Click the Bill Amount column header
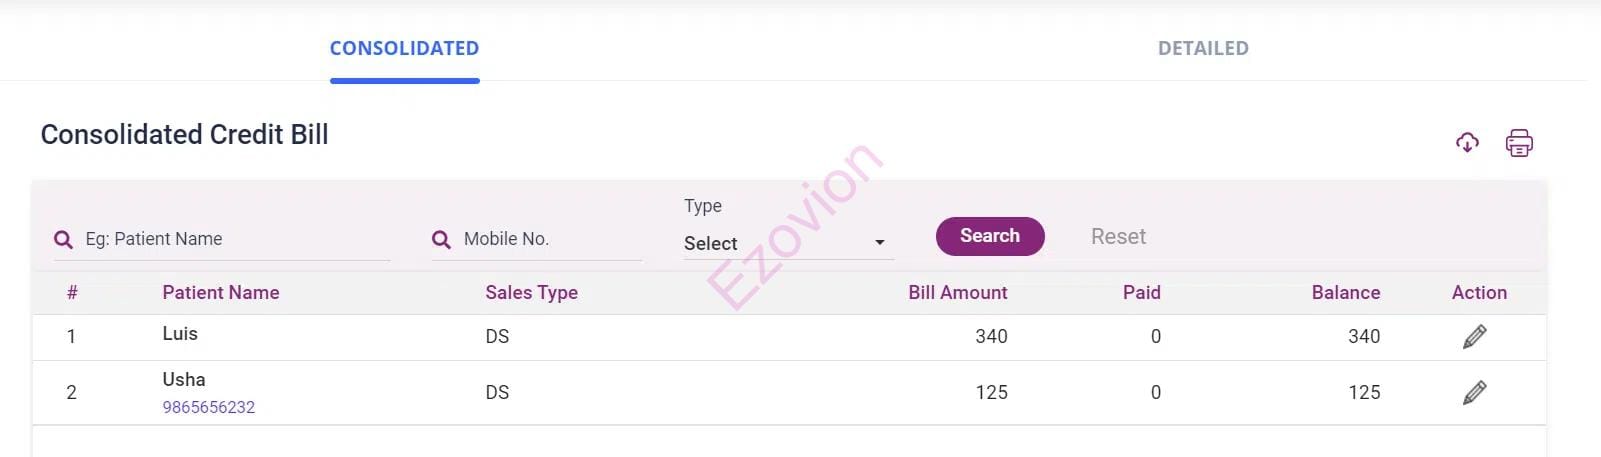The width and height of the screenshot is (1601, 457). [957, 293]
